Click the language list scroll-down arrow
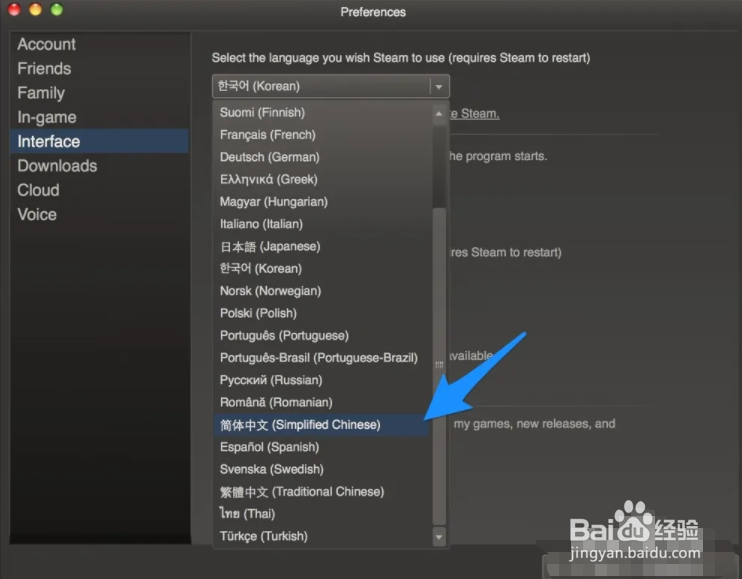This screenshot has height=579, width=742. coord(439,537)
